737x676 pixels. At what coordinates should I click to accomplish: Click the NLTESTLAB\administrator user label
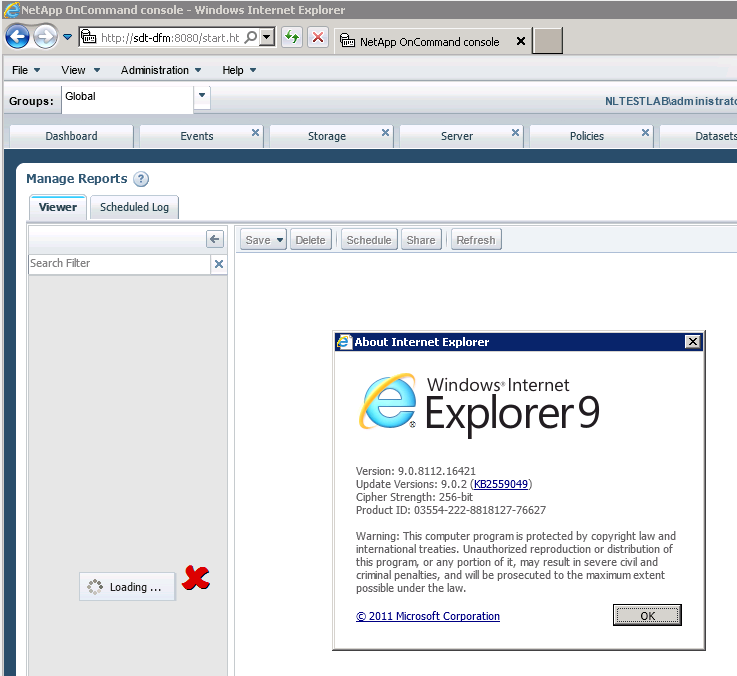point(671,101)
